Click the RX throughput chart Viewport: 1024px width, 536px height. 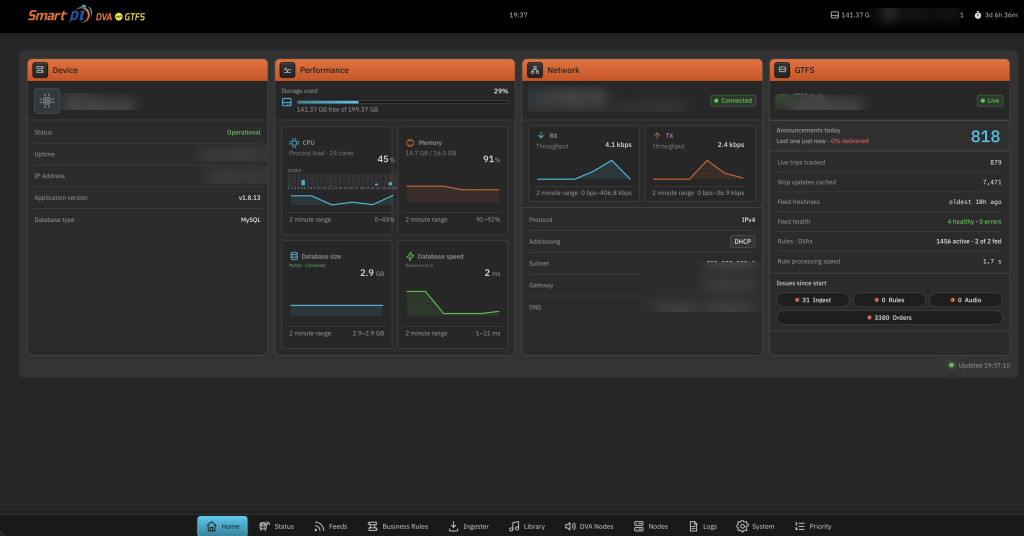584,170
